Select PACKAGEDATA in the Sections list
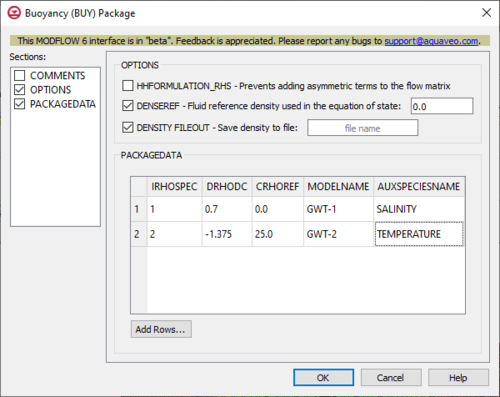This screenshot has height=397, width=500. point(63,104)
